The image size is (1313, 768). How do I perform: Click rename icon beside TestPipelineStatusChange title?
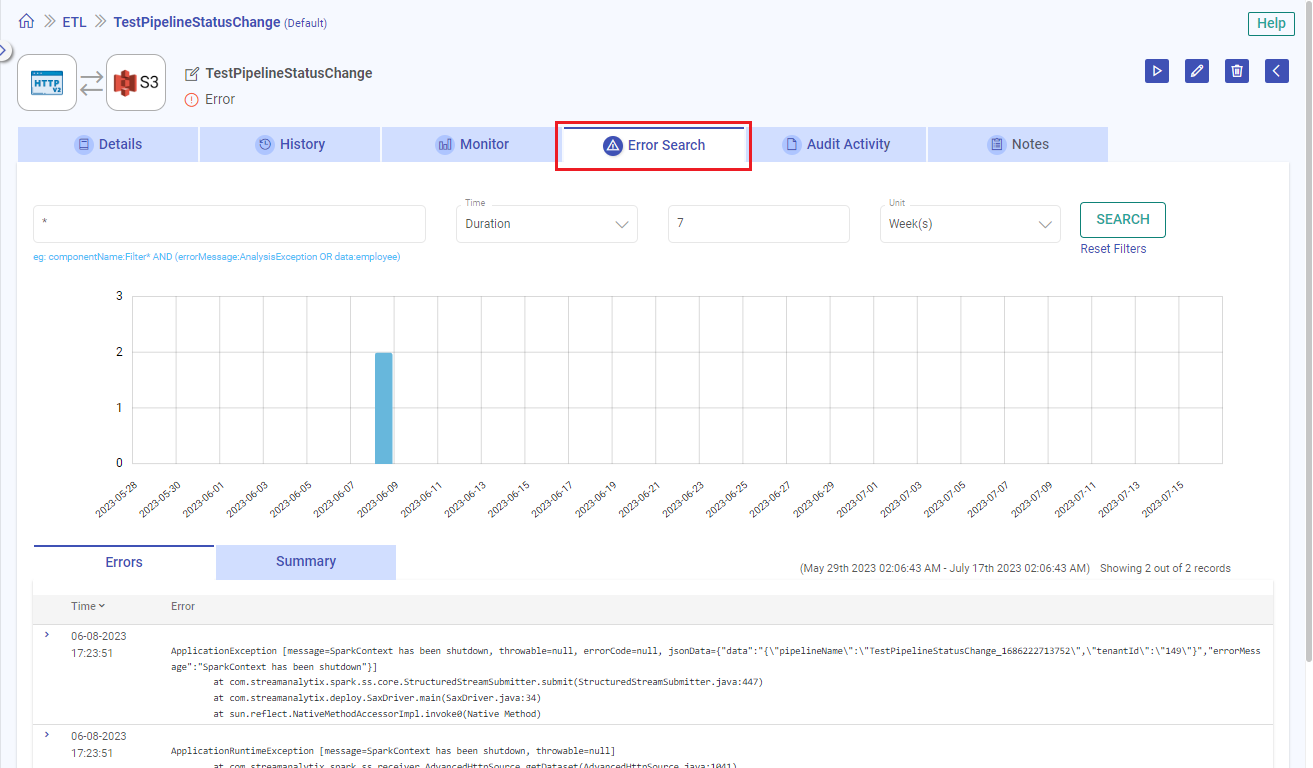click(192, 74)
